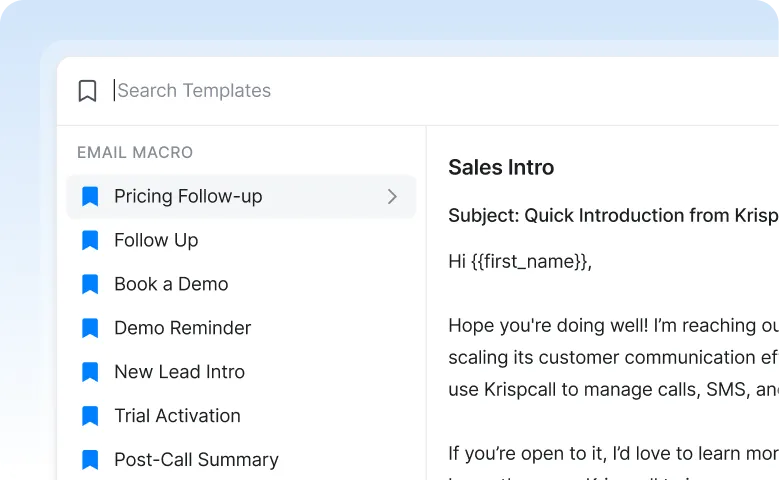The width and height of the screenshot is (779, 480).
Task: Pick the Trial Activation template
Action: coord(177,417)
